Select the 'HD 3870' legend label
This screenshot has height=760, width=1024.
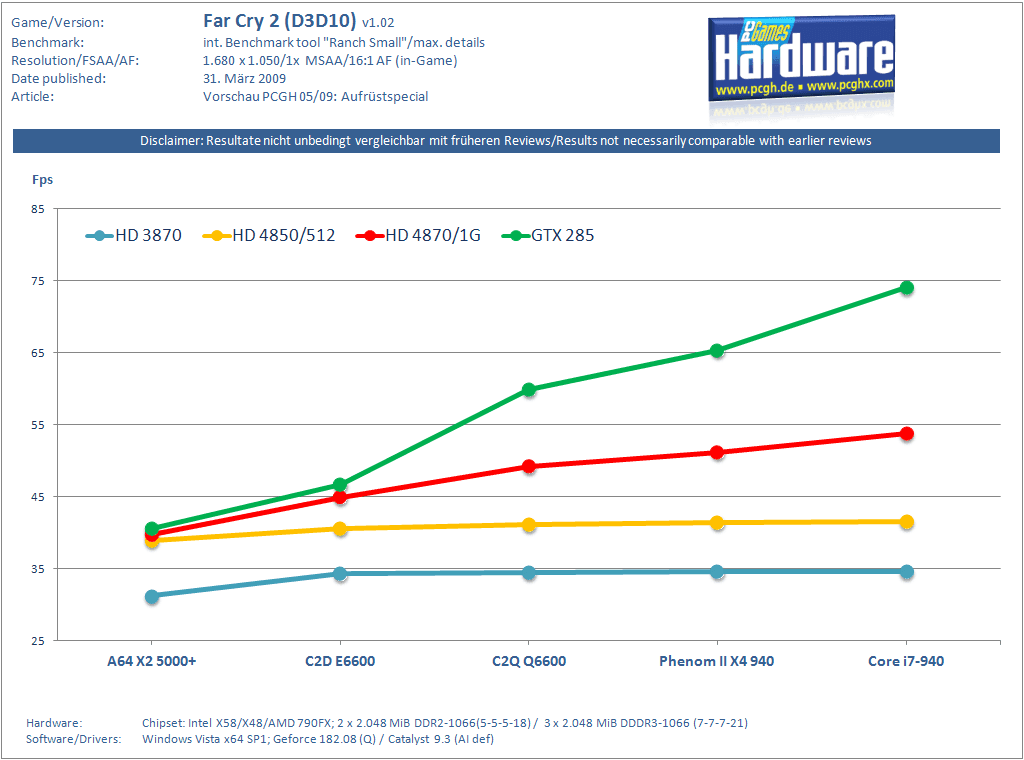148,236
